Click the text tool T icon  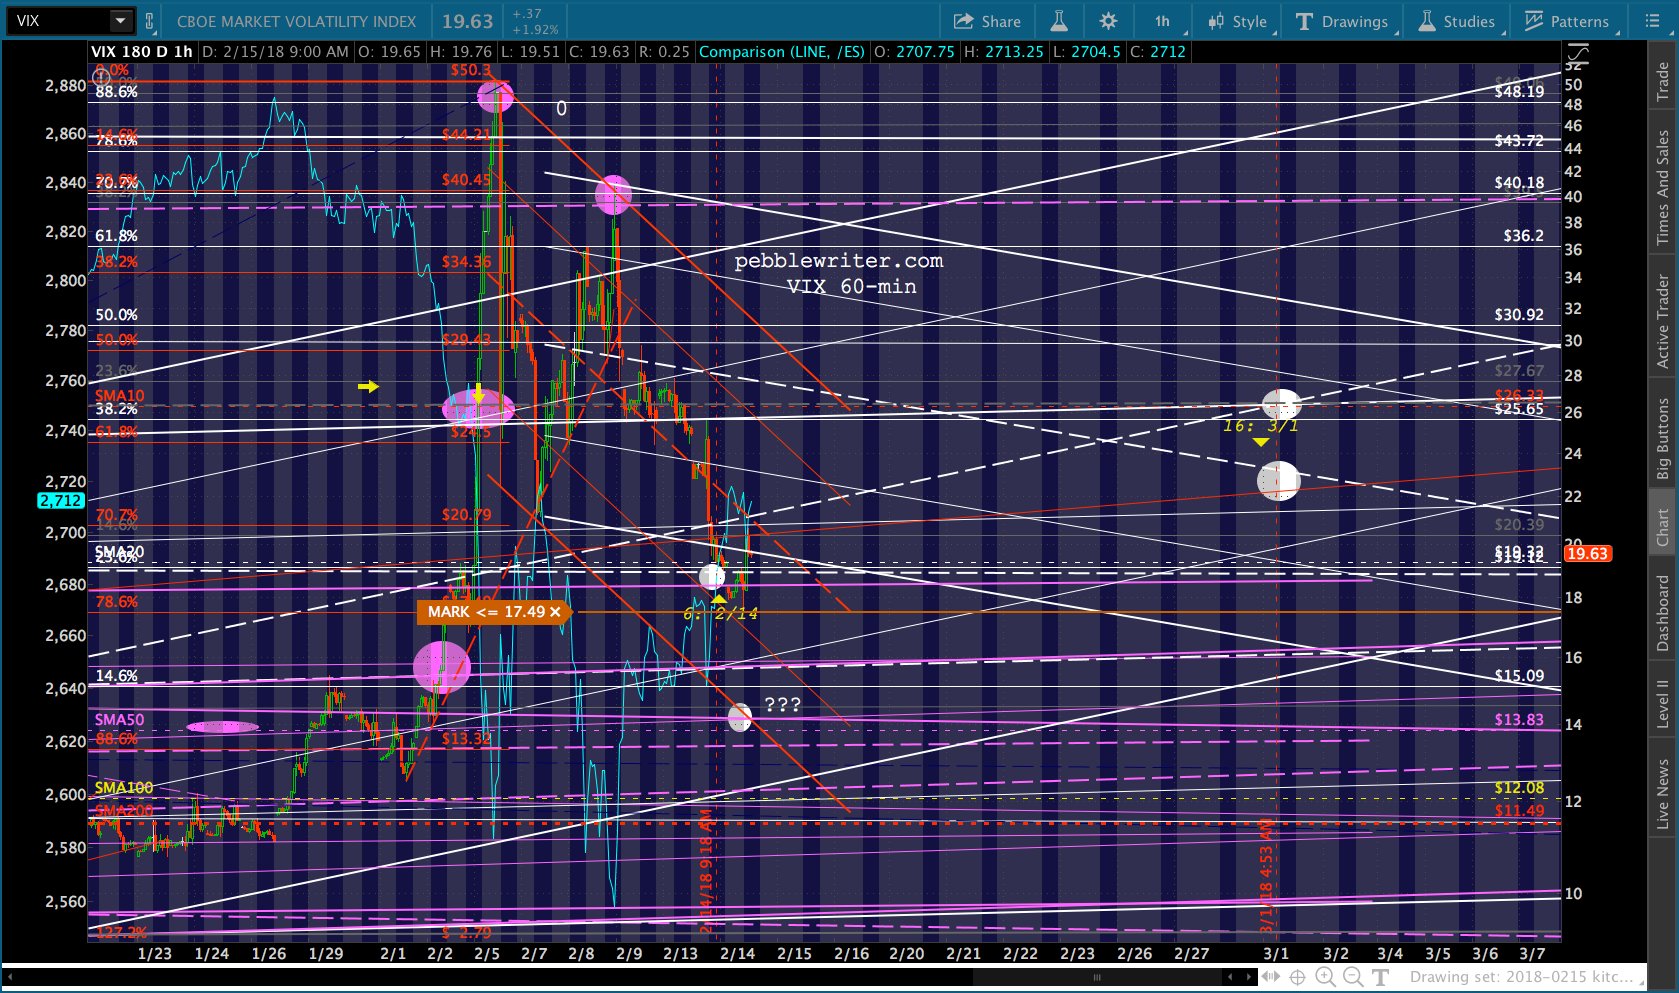coord(1381,977)
